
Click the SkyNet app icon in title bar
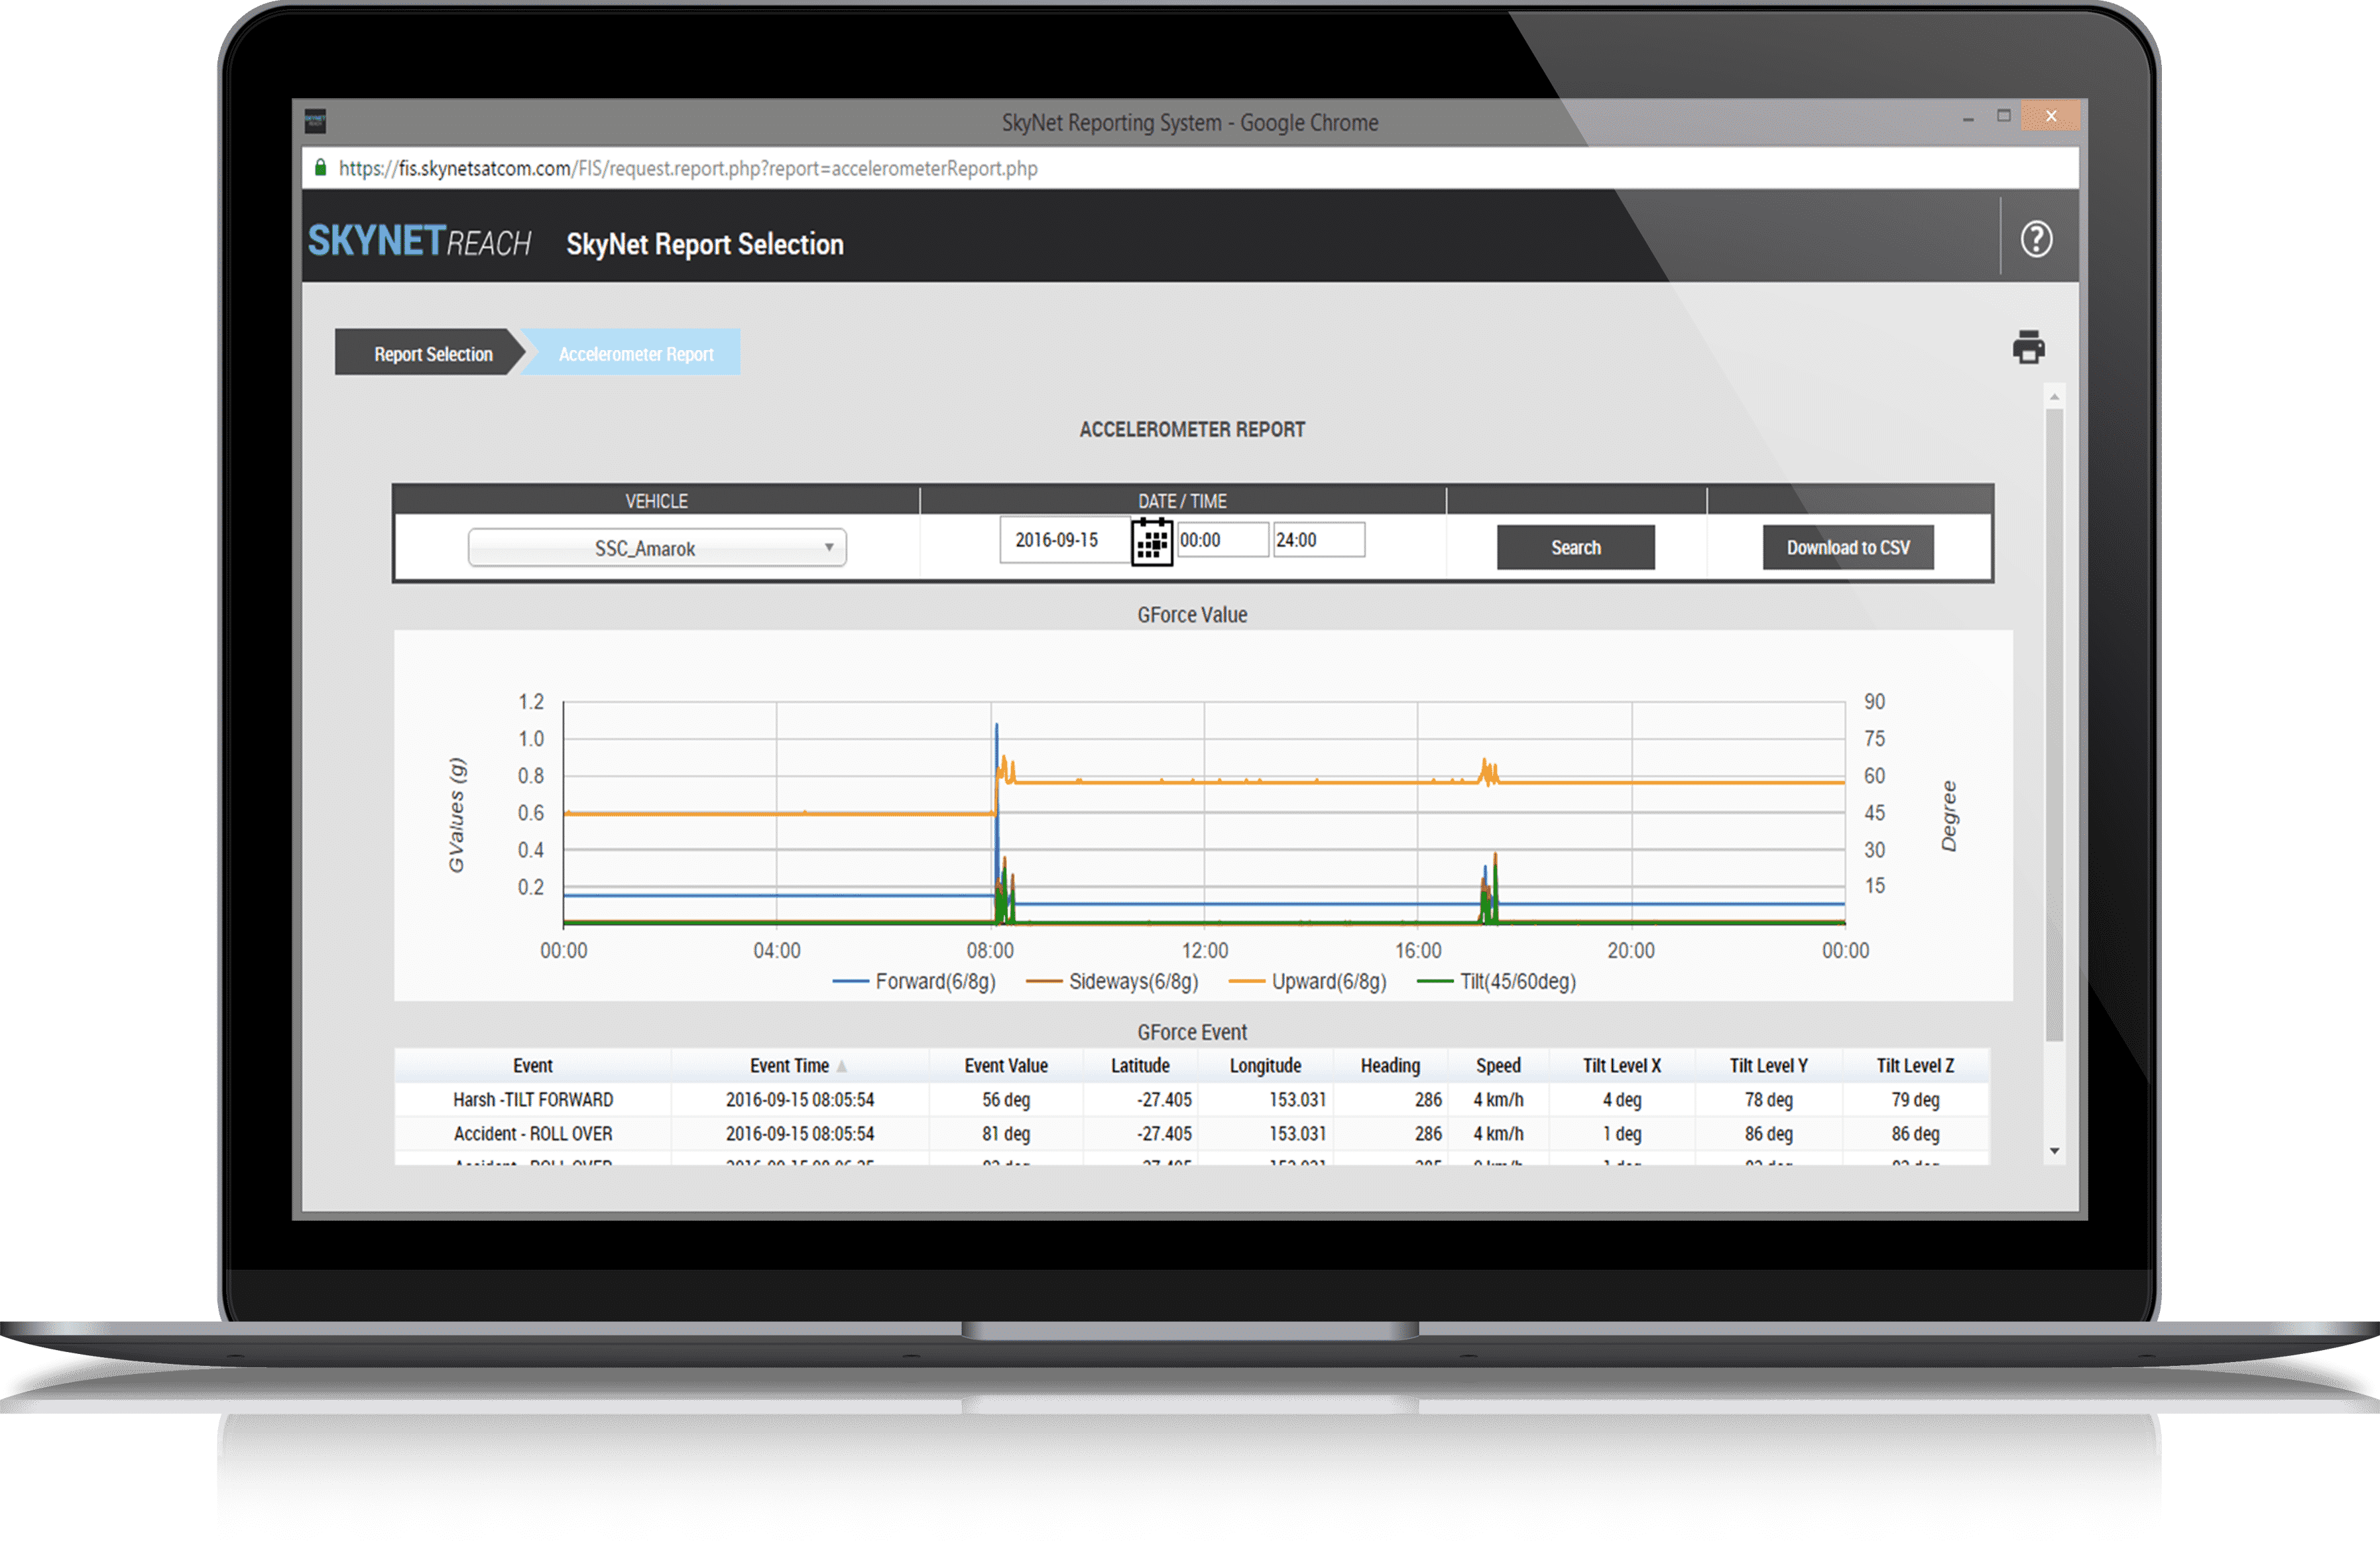click(x=315, y=122)
